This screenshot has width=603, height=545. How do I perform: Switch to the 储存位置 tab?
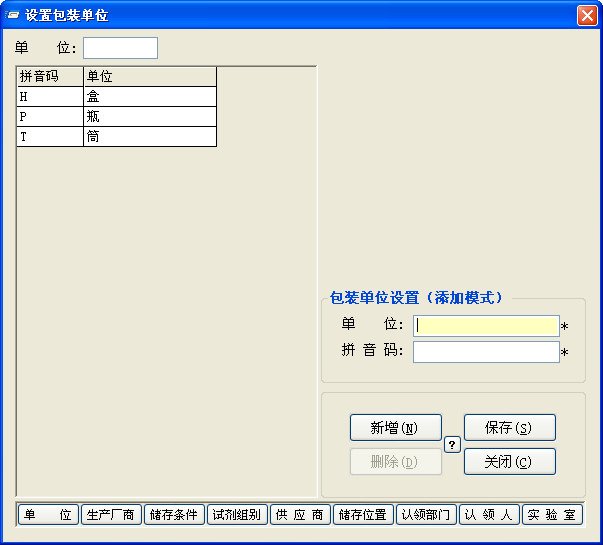(x=363, y=515)
